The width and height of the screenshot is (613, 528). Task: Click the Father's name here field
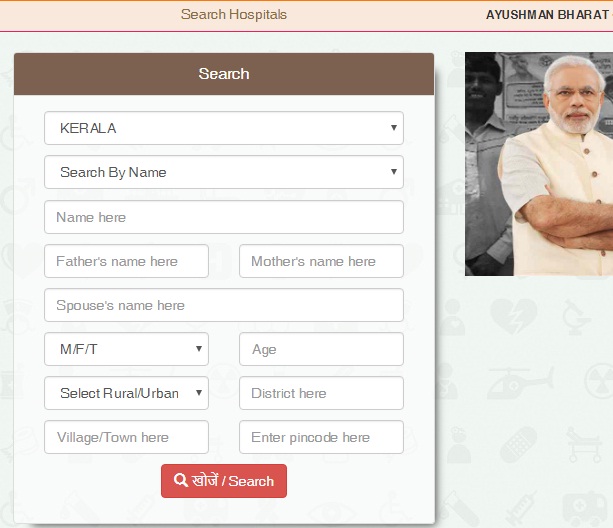pos(126,261)
